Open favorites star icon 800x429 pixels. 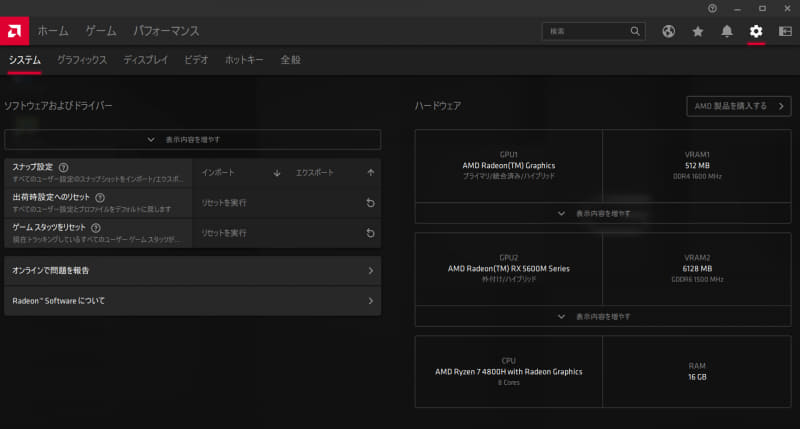coord(697,31)
